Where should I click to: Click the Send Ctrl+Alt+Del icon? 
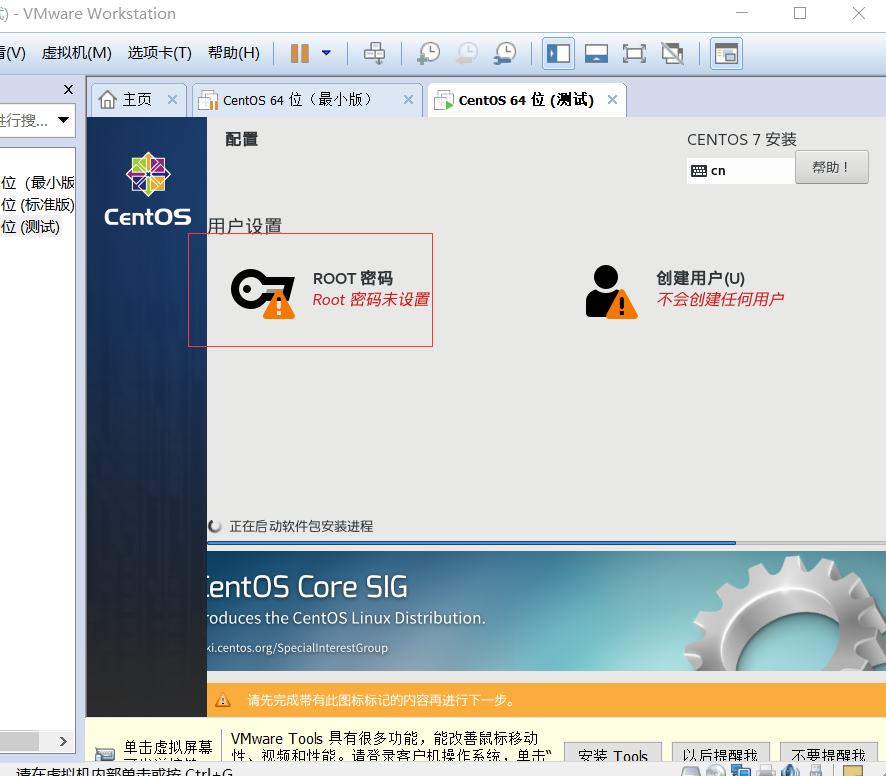click(x=374, y=54)
